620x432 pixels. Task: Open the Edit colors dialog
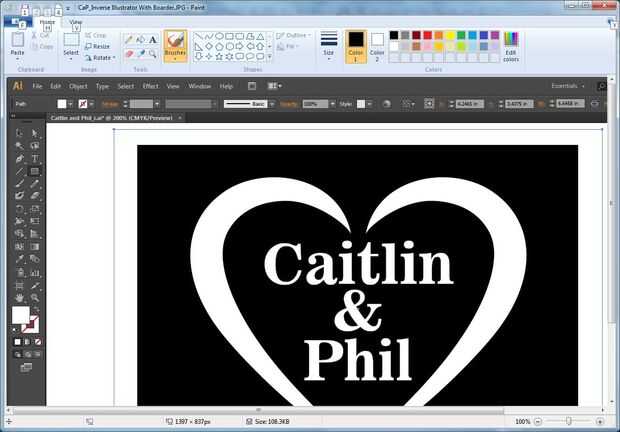[x=511, y=47]
